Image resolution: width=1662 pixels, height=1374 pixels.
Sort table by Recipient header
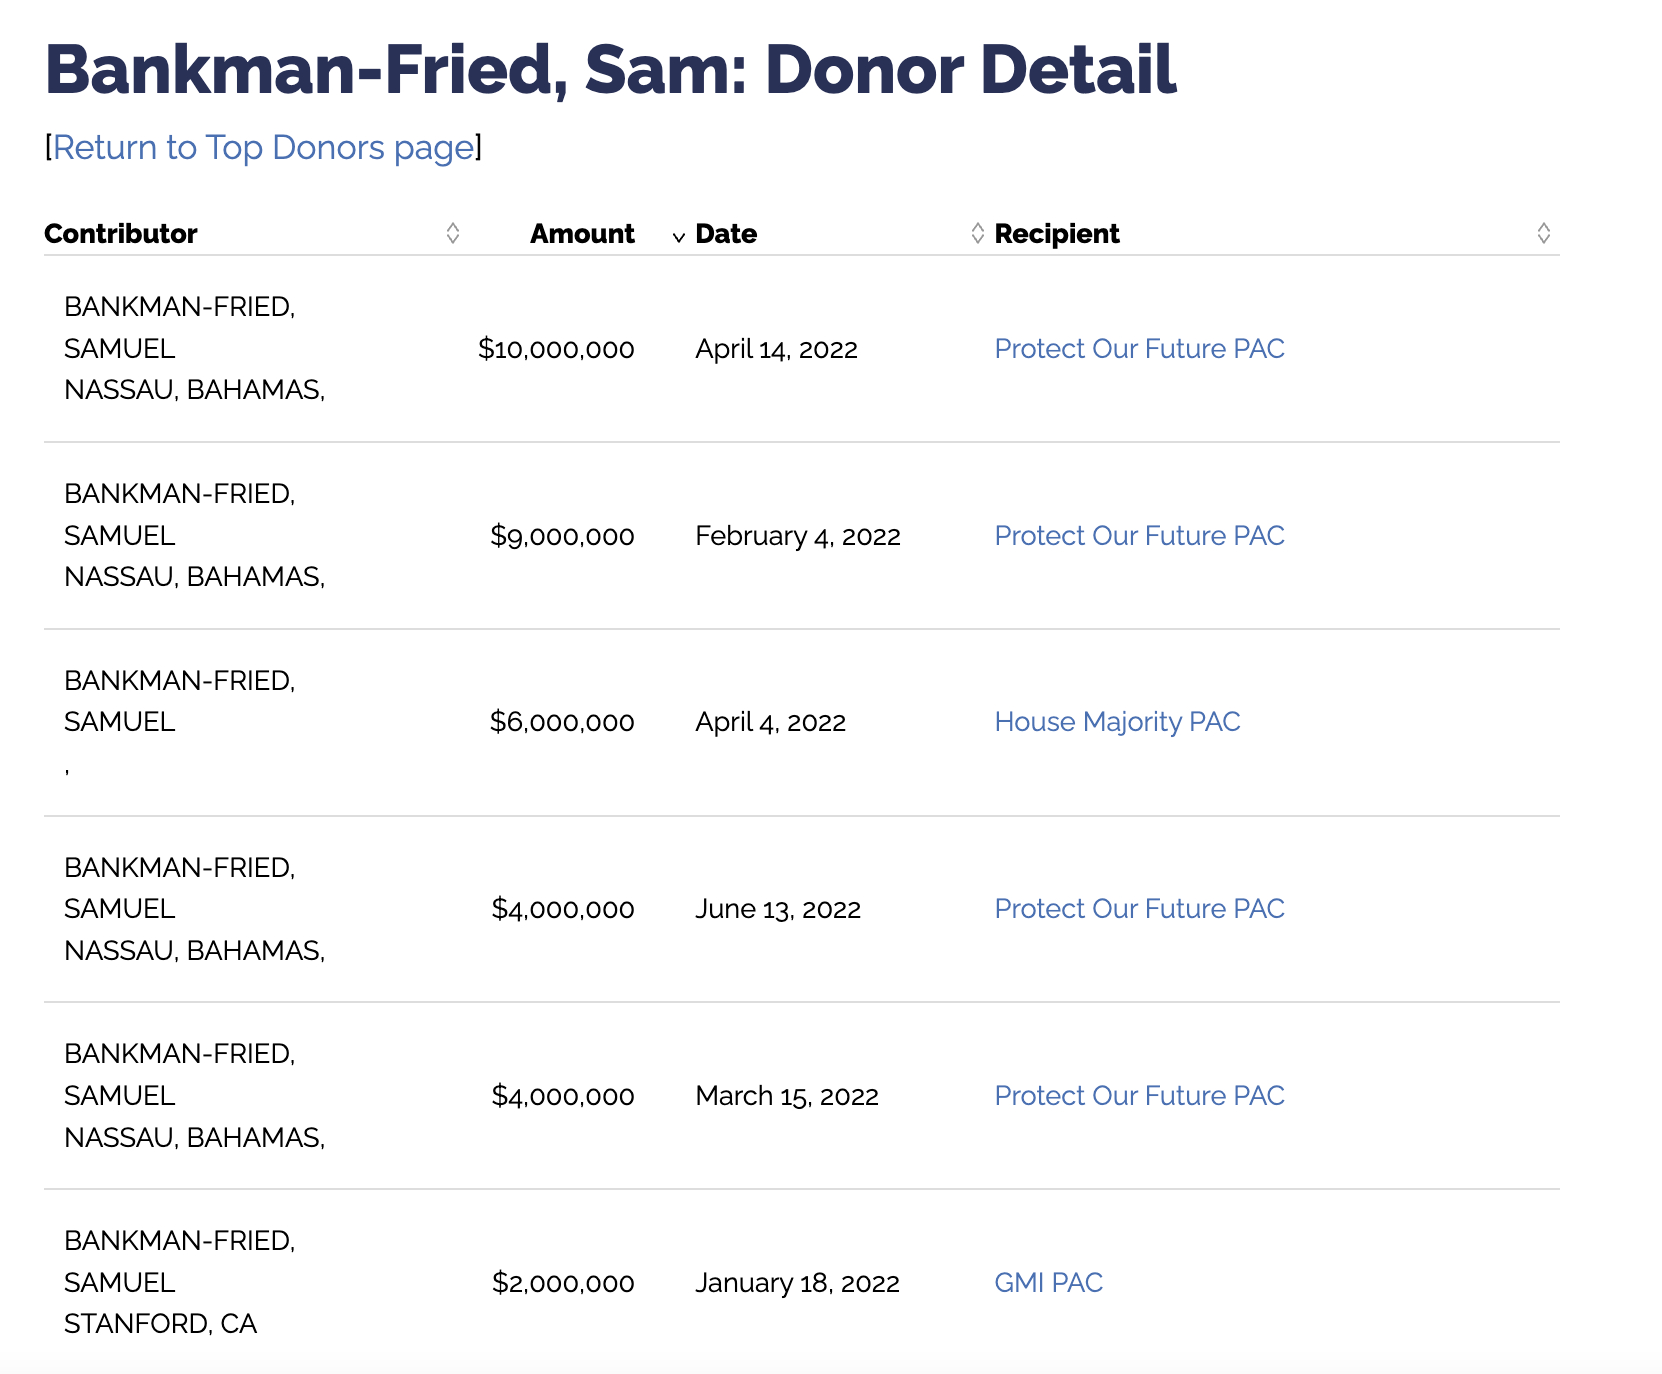[x=1057, y=233]
